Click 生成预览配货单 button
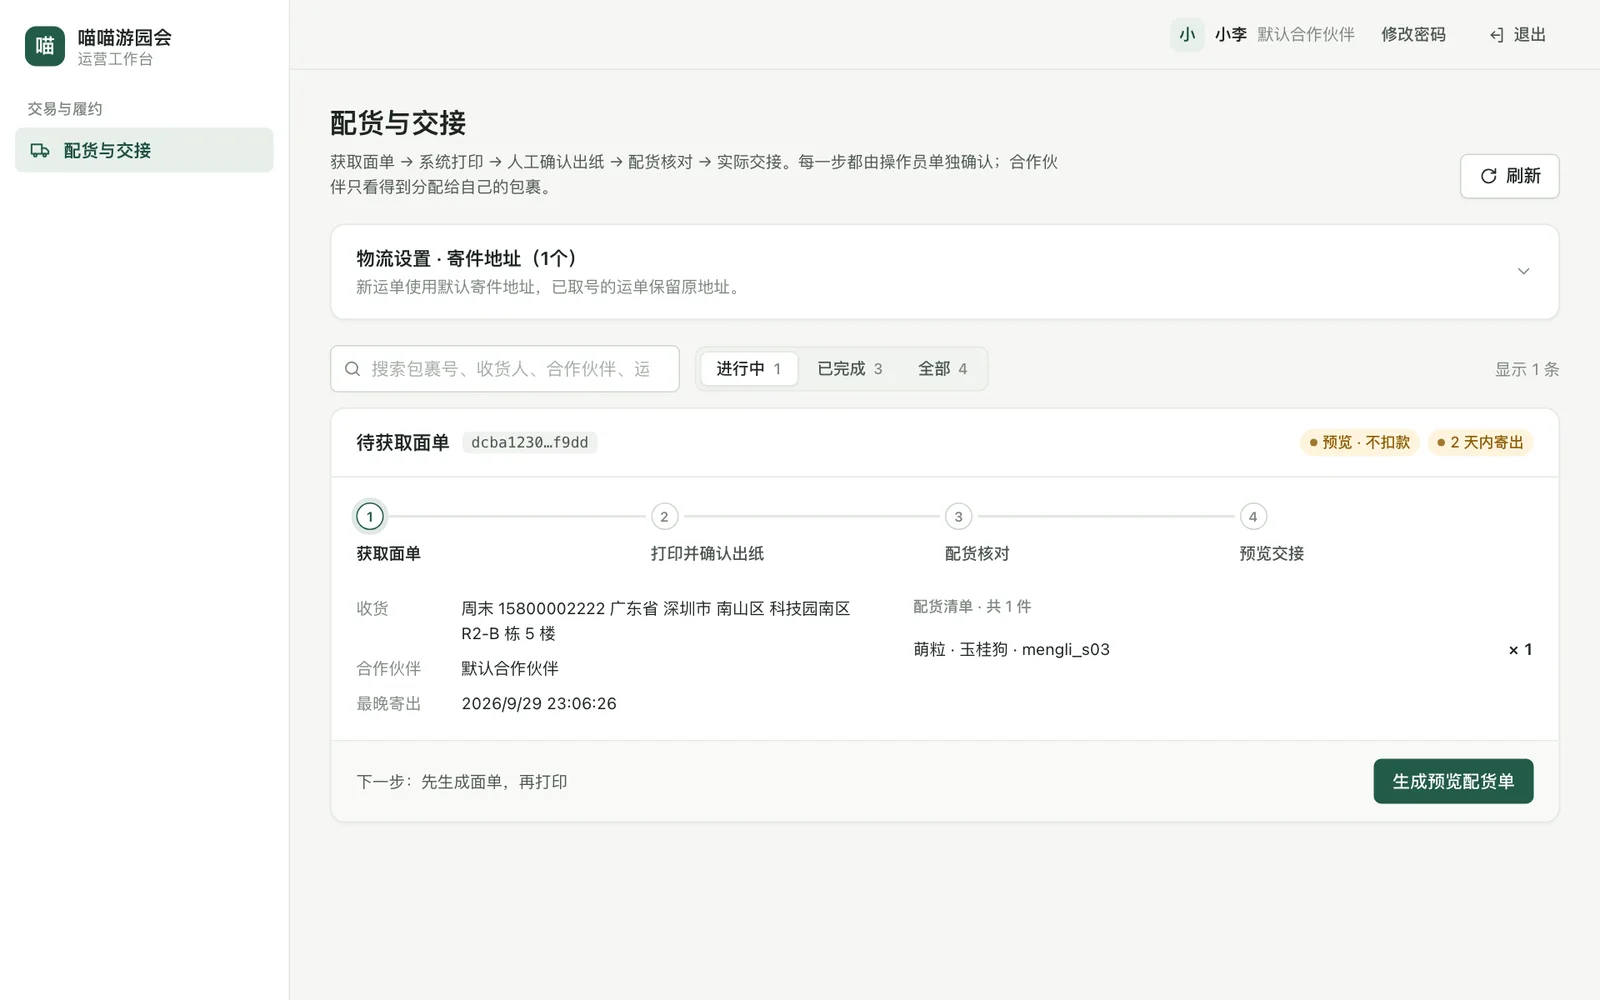The height and width of the screenshot is (1000, 1600). (1453, 781)
